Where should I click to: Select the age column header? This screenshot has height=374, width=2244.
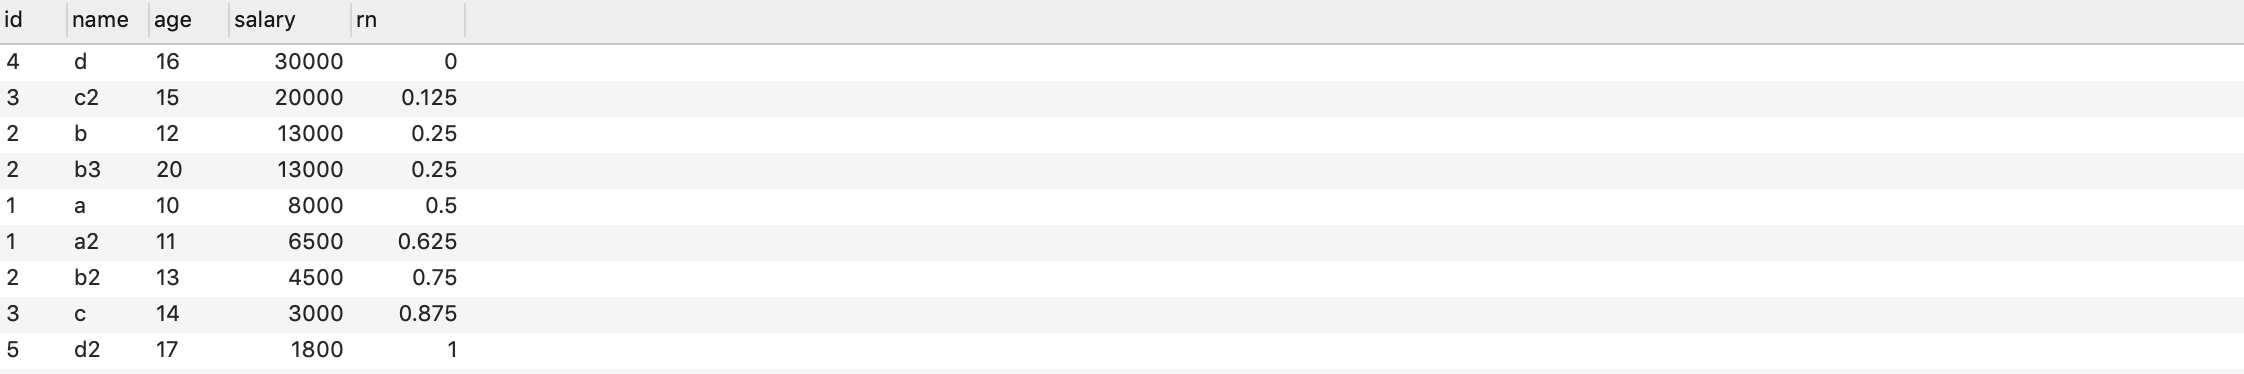tap(189, 20)
